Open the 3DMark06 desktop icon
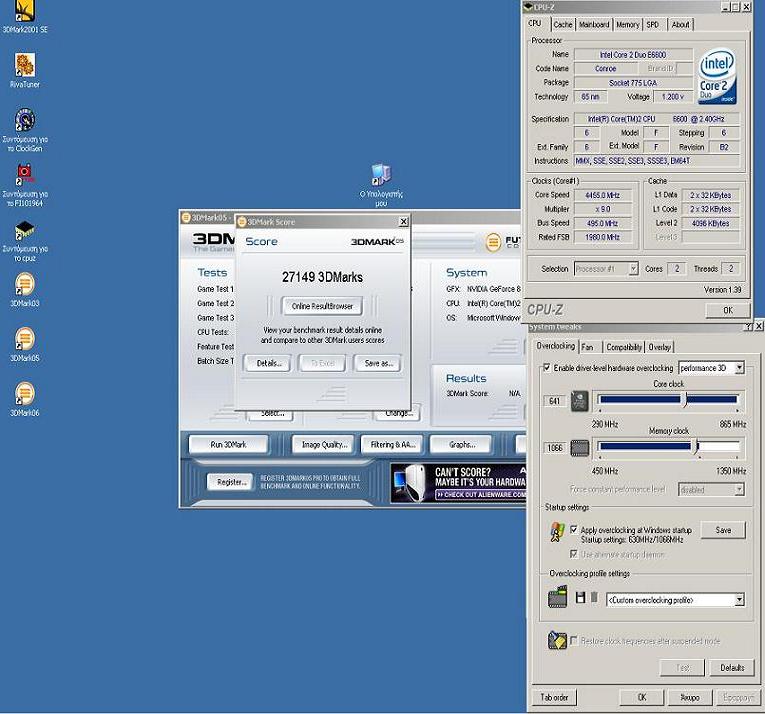 coord(25,399)
